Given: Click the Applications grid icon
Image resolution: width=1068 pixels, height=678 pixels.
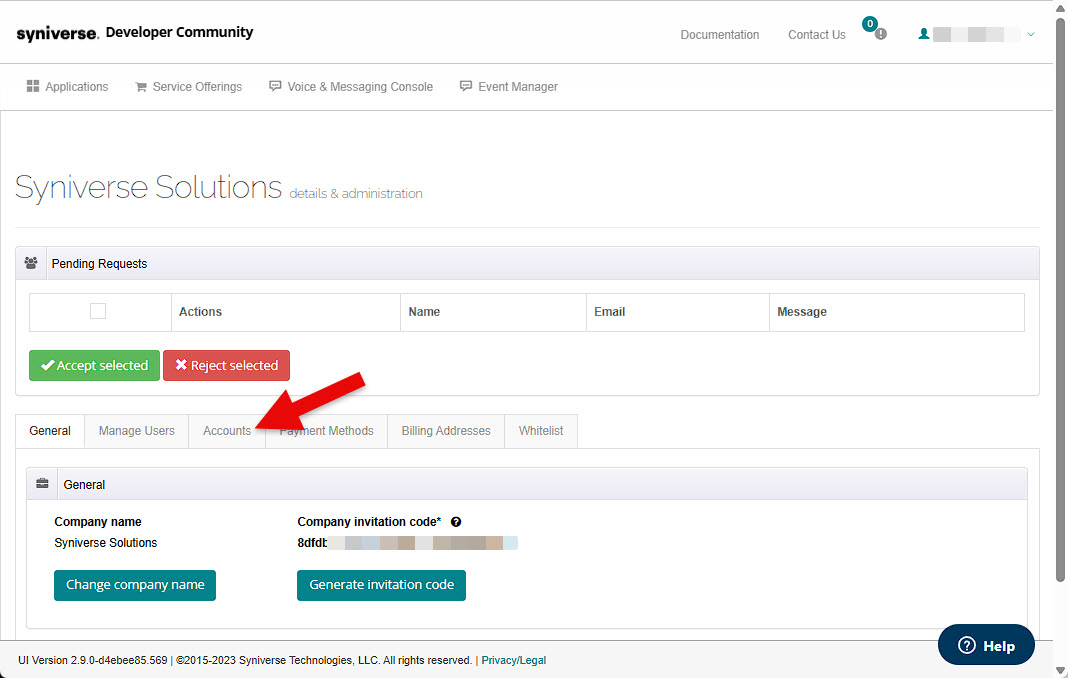Looking at the screenshot, I should (33, 87).
